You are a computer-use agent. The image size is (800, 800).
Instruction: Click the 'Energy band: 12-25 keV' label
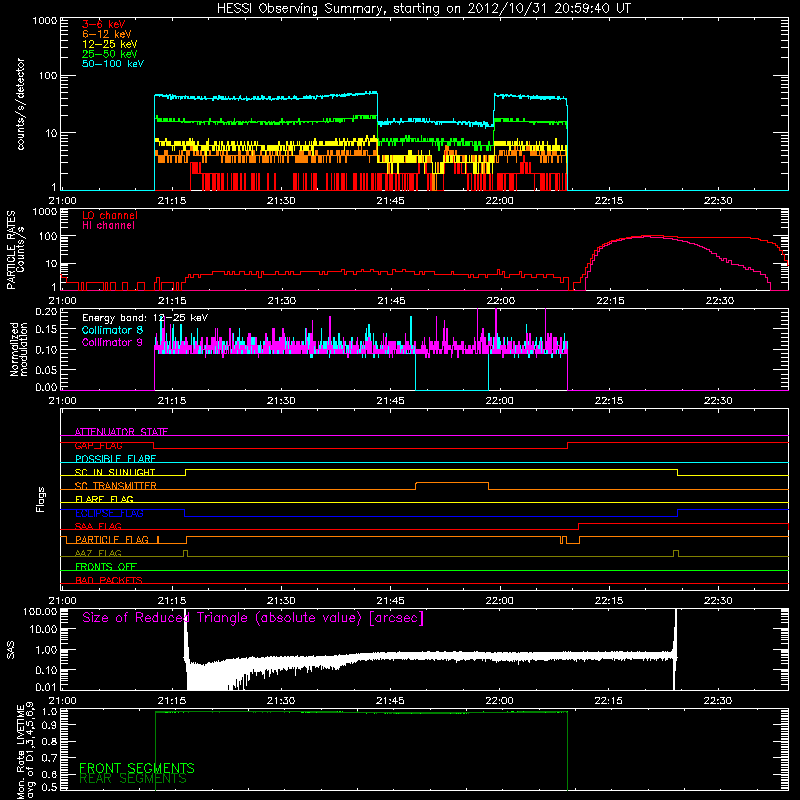(145, 318)
